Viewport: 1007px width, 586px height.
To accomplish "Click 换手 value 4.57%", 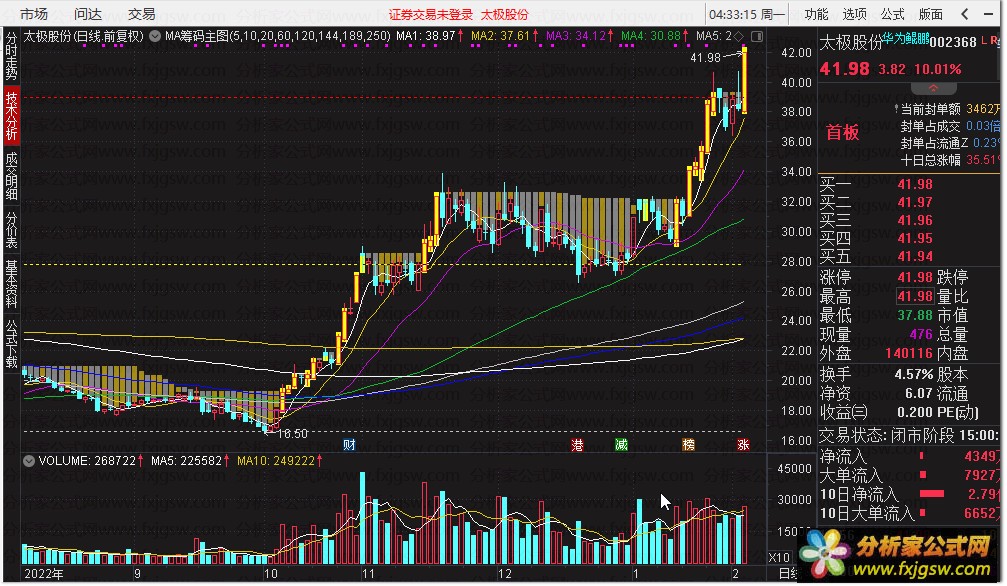I will pyautogui.click(x=914, y=375).
